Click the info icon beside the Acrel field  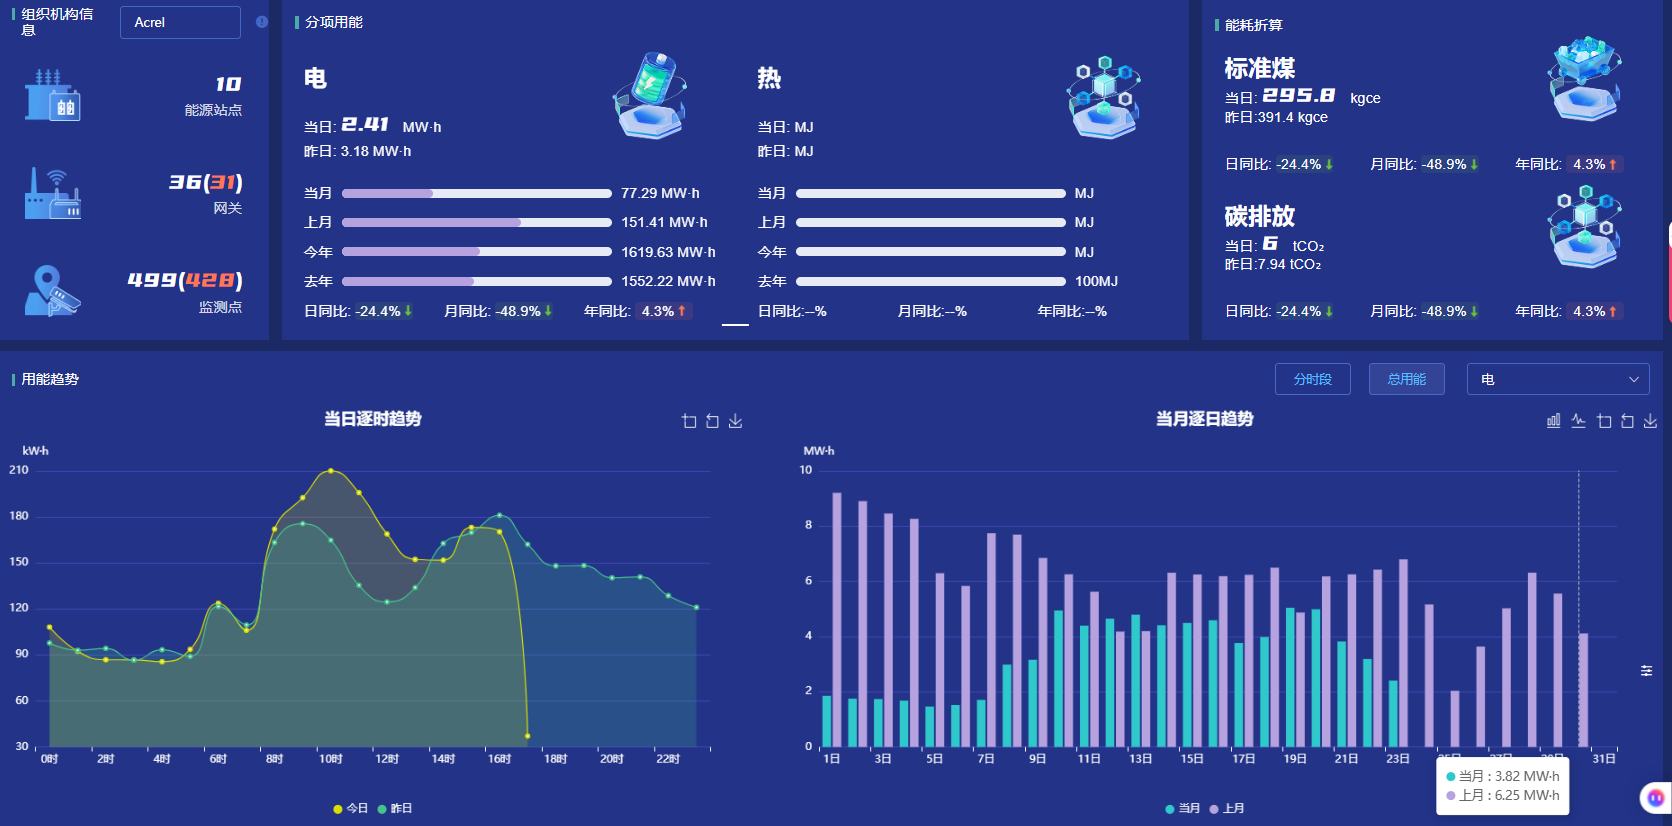262,22
